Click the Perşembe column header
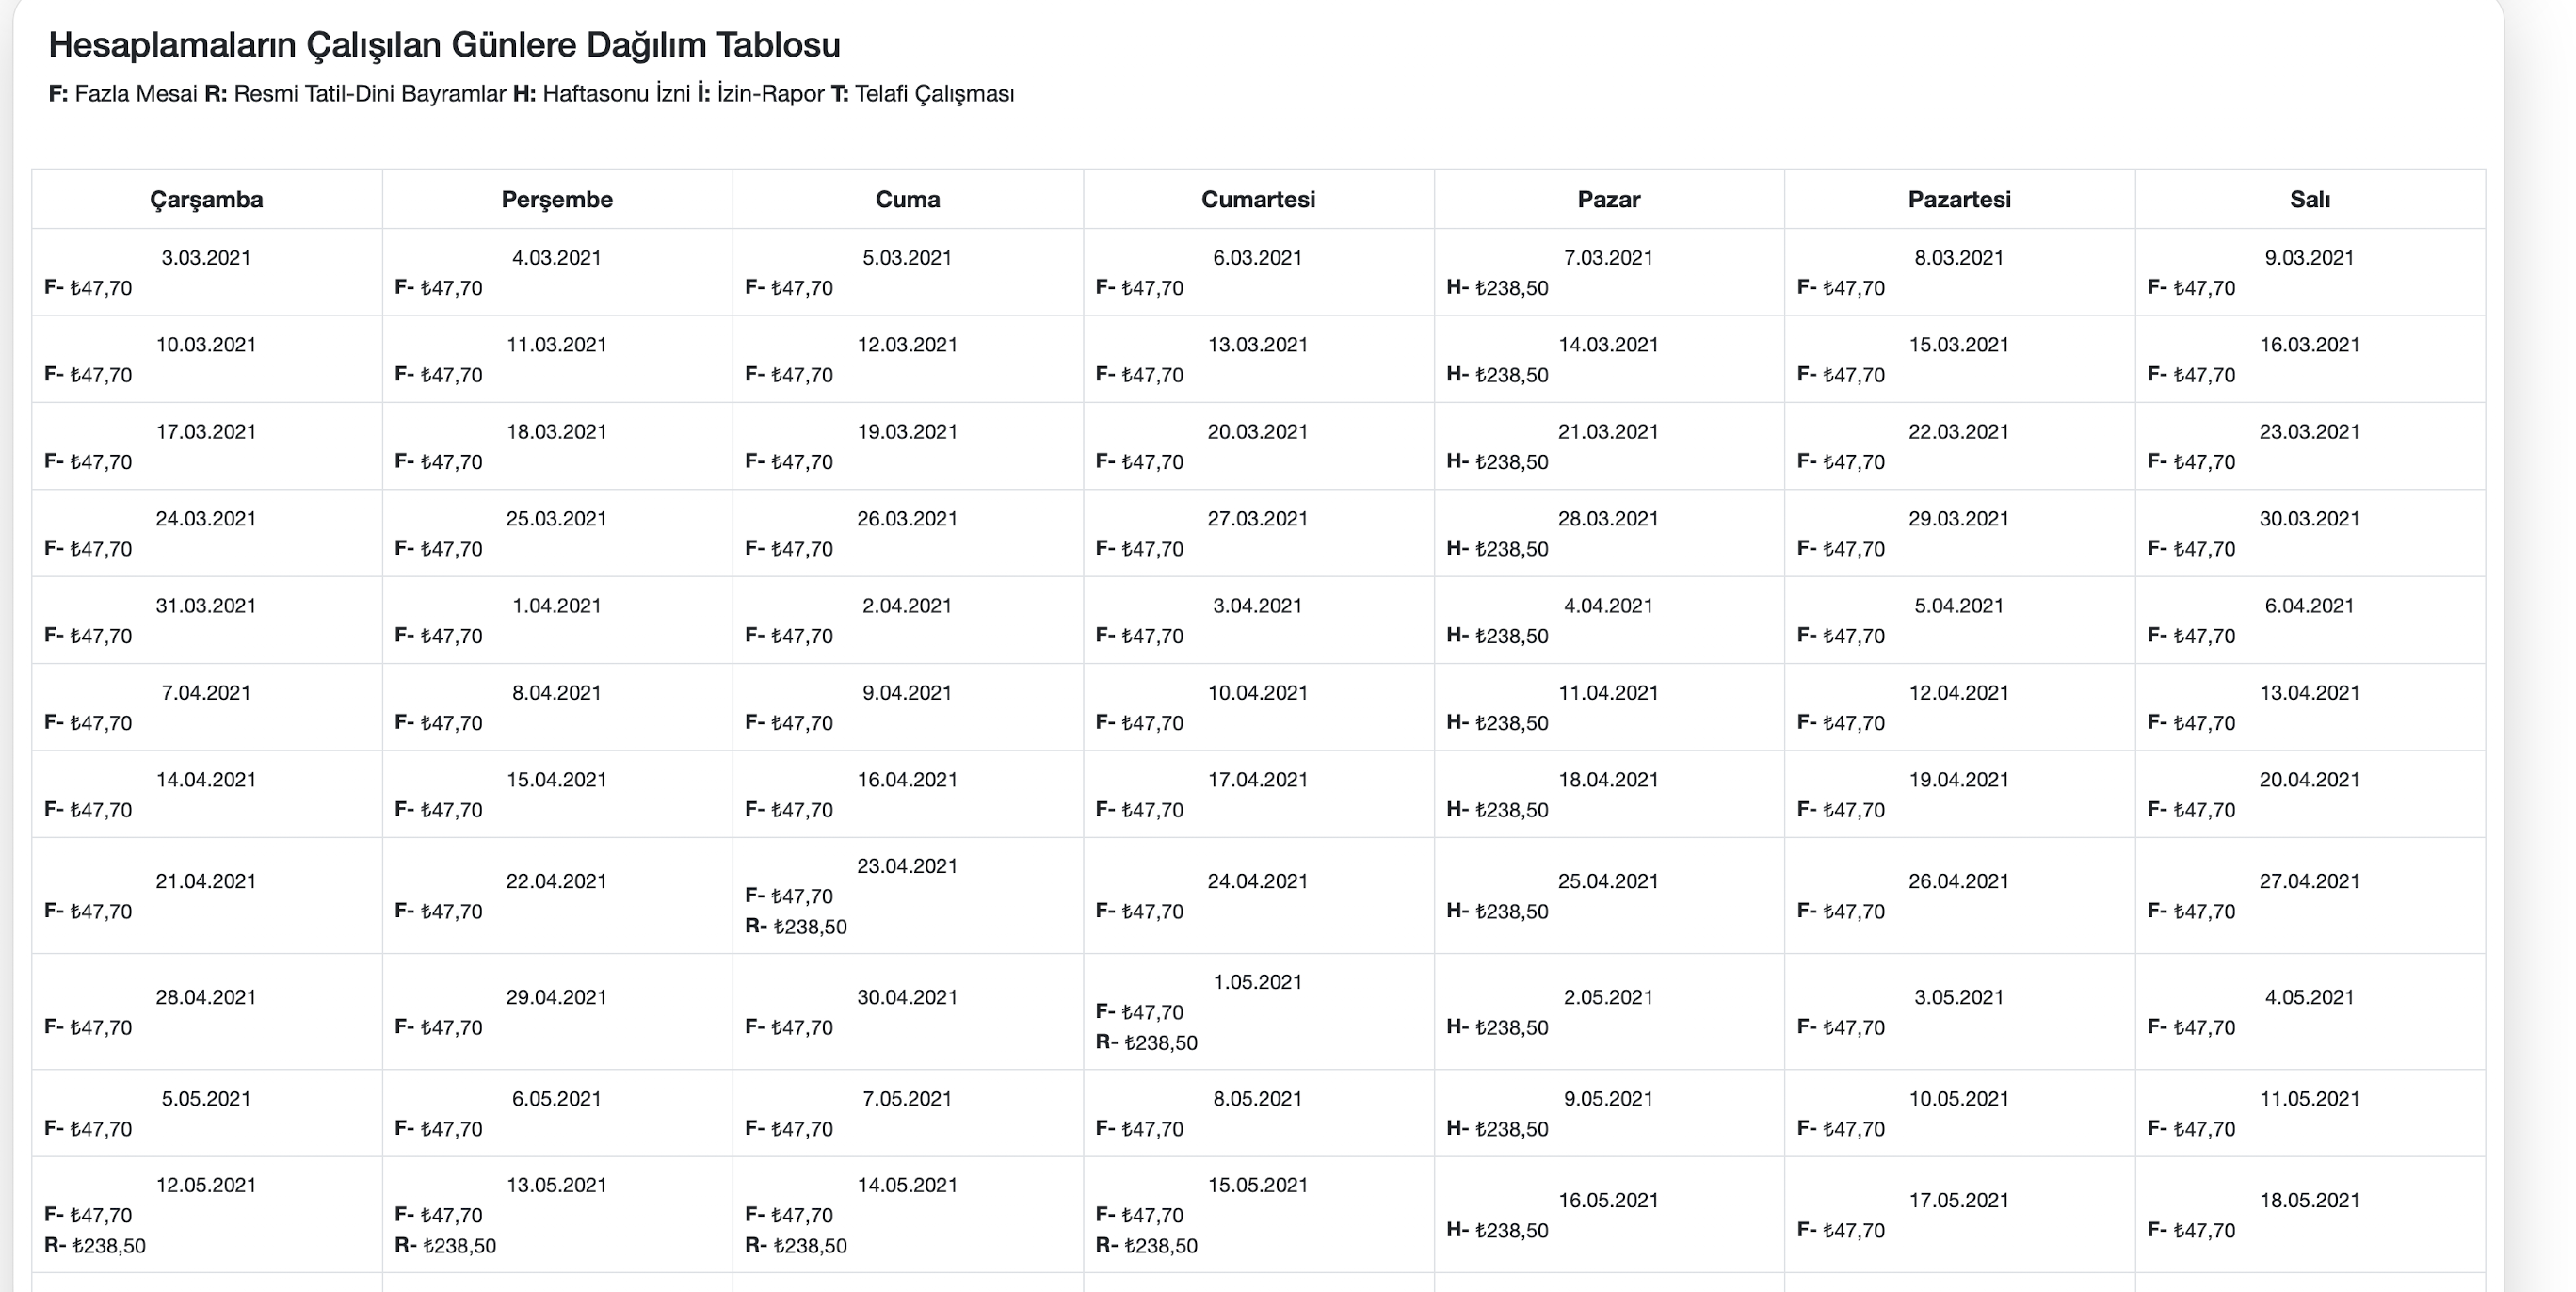This screenshot has width=2576, height=1292. 557,199
